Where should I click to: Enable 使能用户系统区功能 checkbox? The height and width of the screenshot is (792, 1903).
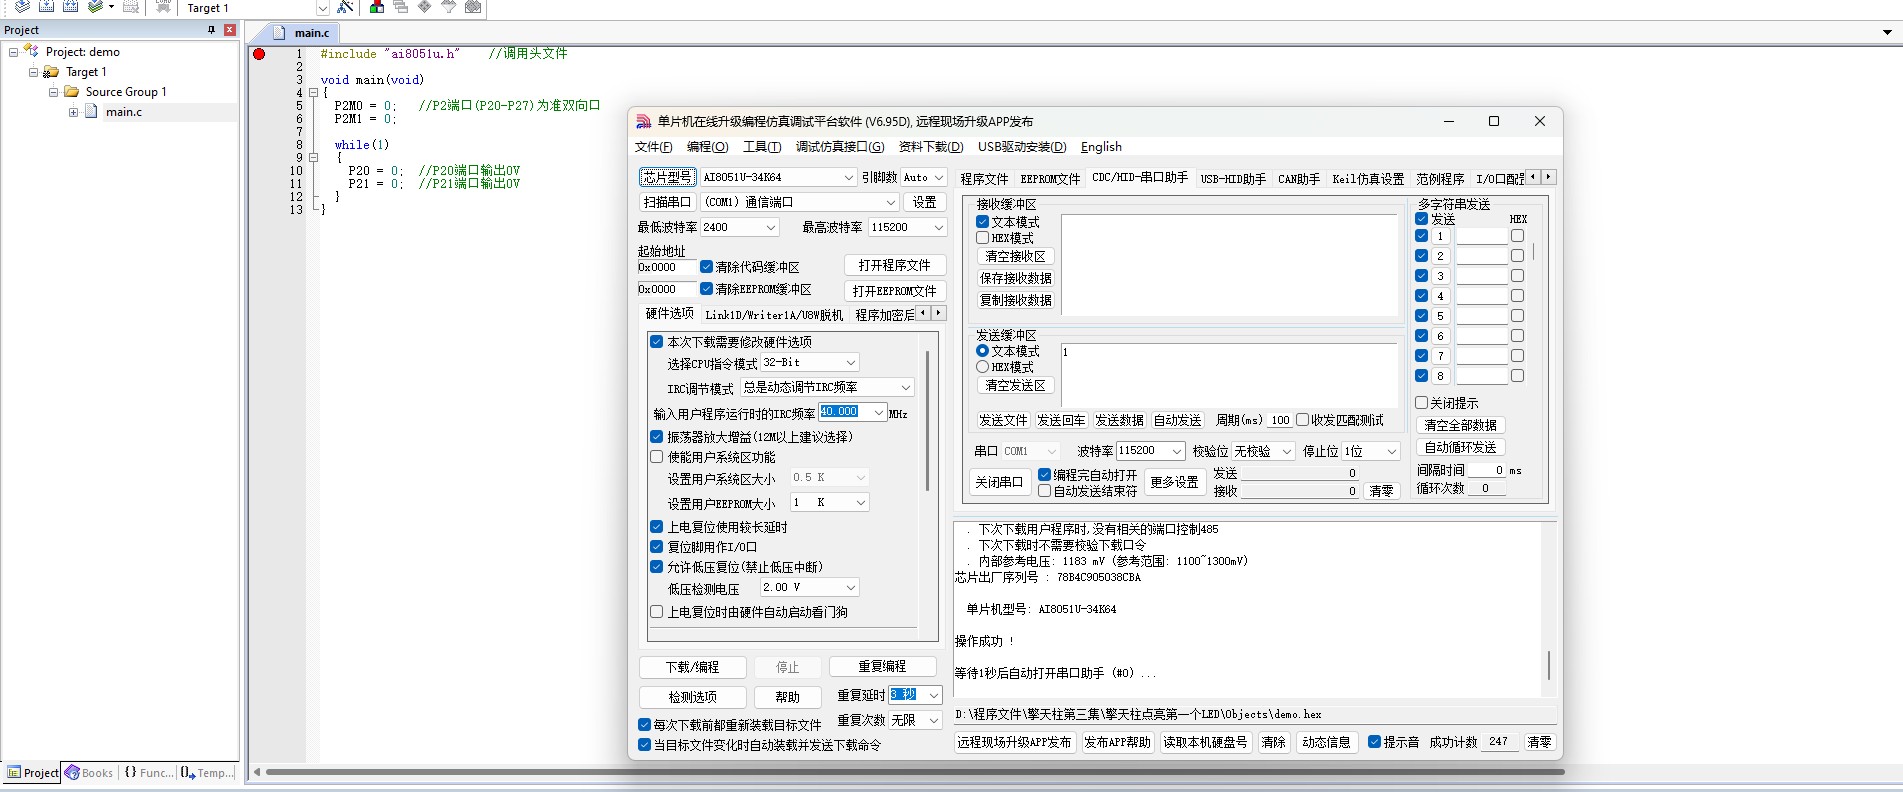(x=657, y=457)
